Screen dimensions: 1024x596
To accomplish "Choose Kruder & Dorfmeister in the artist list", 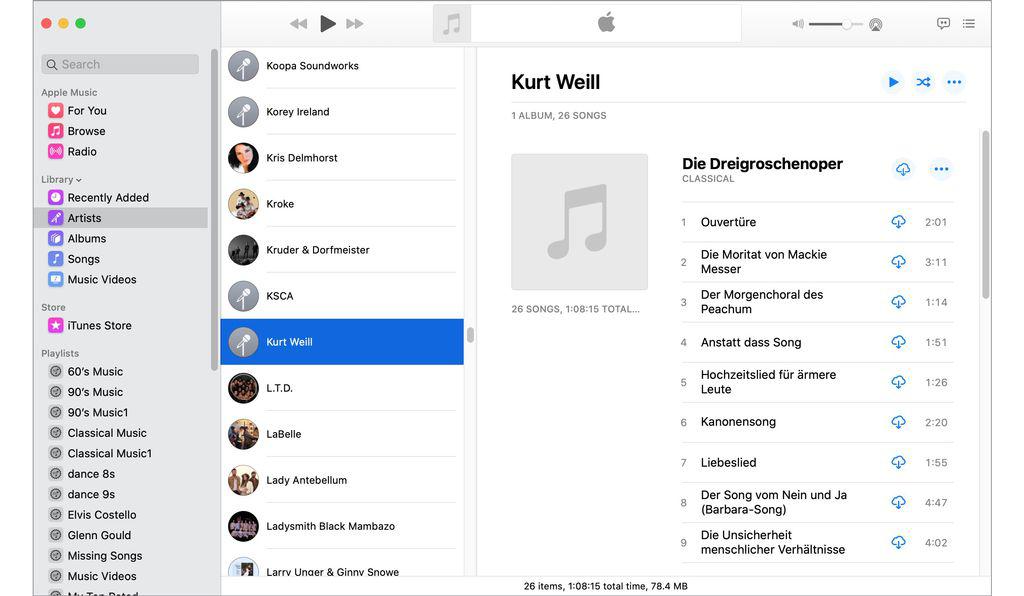I will pyautogui.click(x=342, y=250).
